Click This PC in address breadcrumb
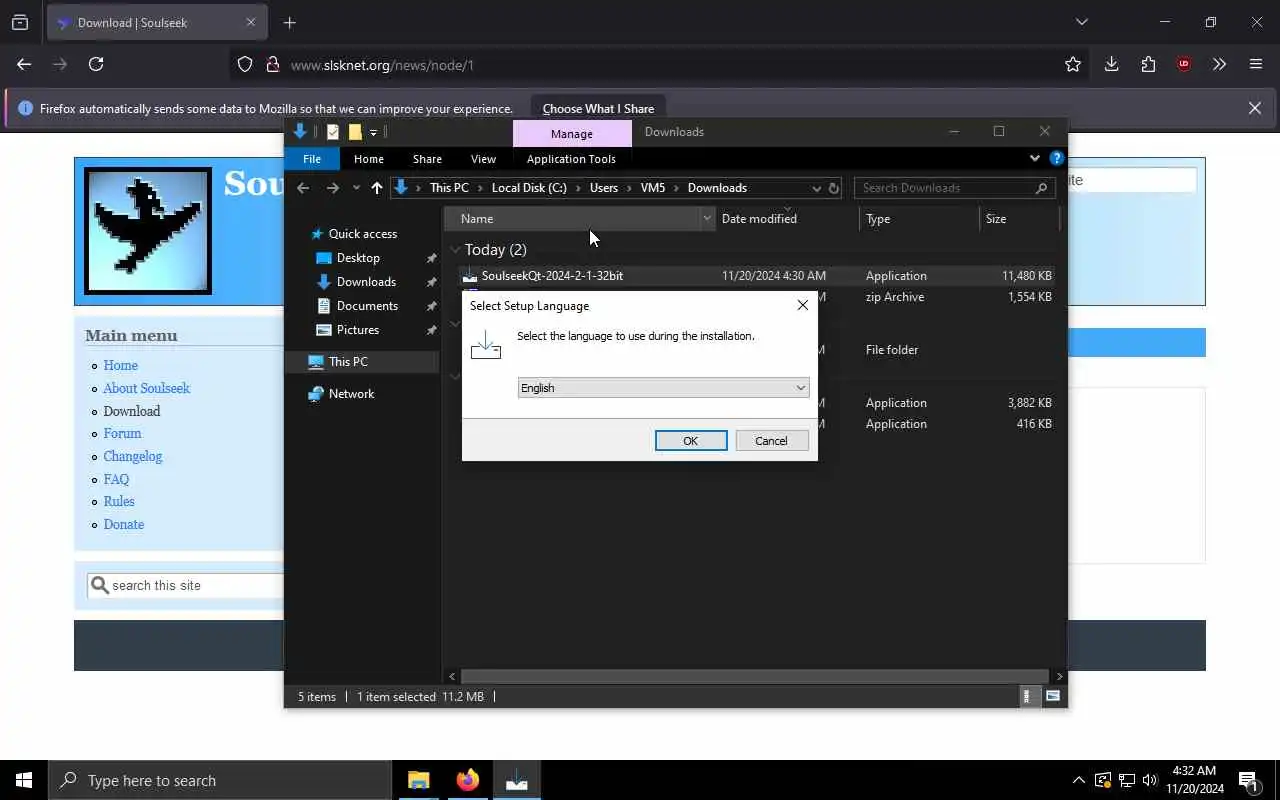This screenshot has width=1280, height=800. [449, 188]
